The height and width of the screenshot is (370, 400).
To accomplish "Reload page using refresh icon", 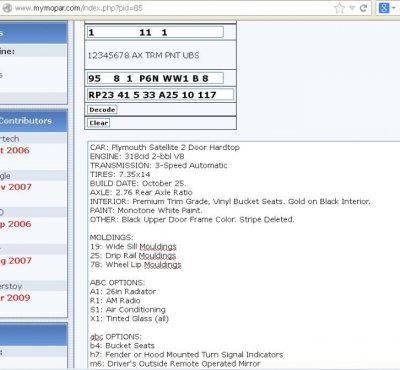I will point(364,8).
